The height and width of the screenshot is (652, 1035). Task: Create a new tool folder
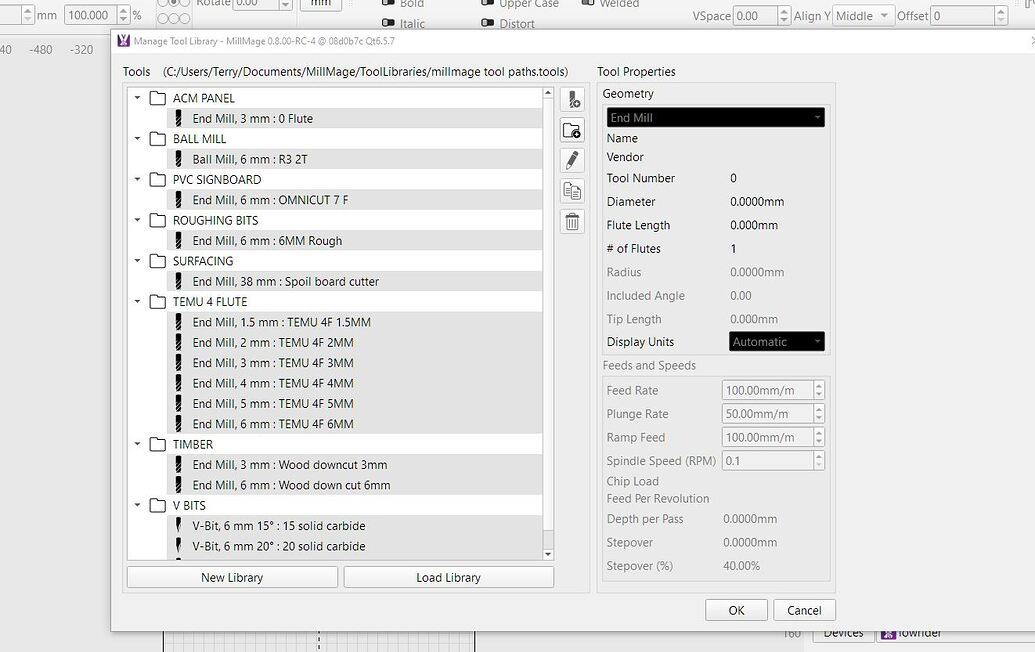coord(572,129)
